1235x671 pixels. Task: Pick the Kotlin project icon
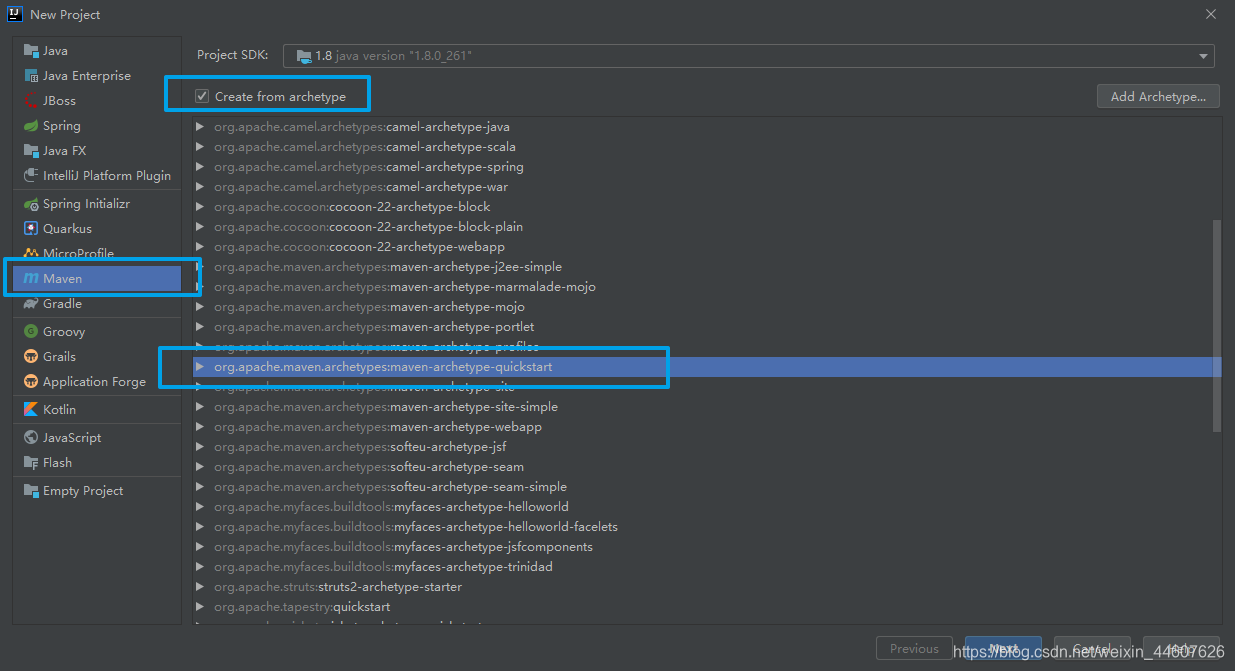[31, 410]
